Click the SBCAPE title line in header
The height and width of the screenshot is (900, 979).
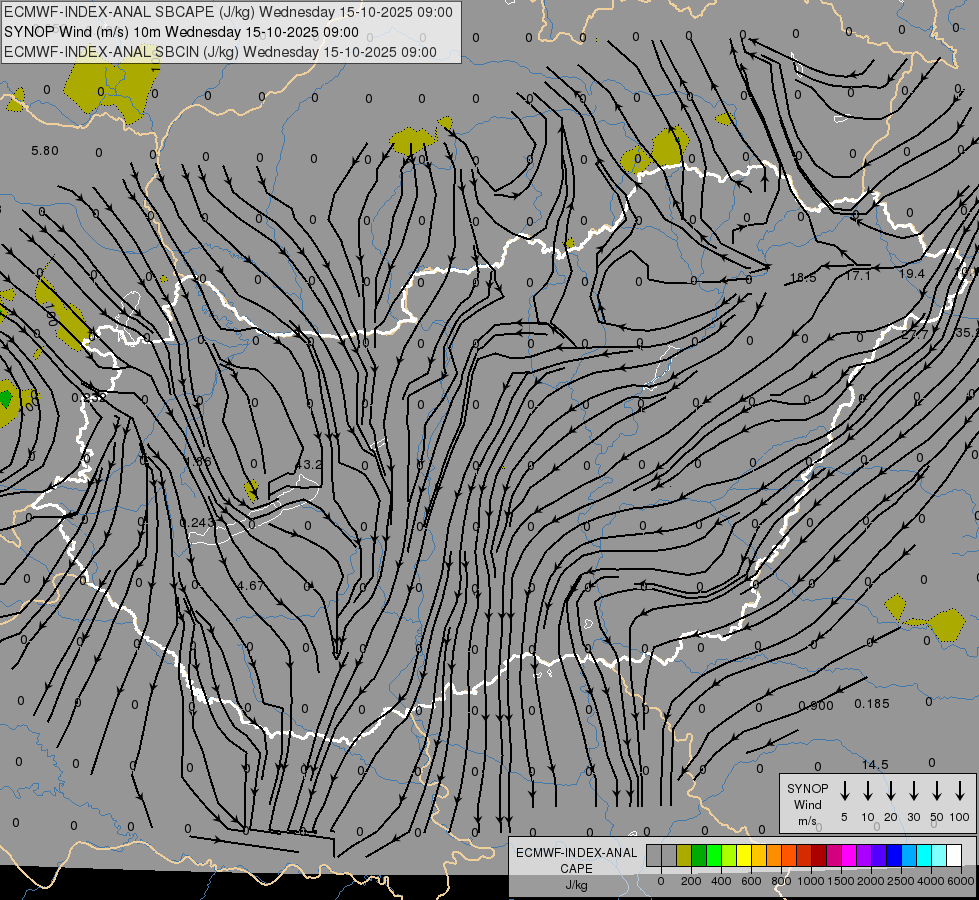(229, 12)
